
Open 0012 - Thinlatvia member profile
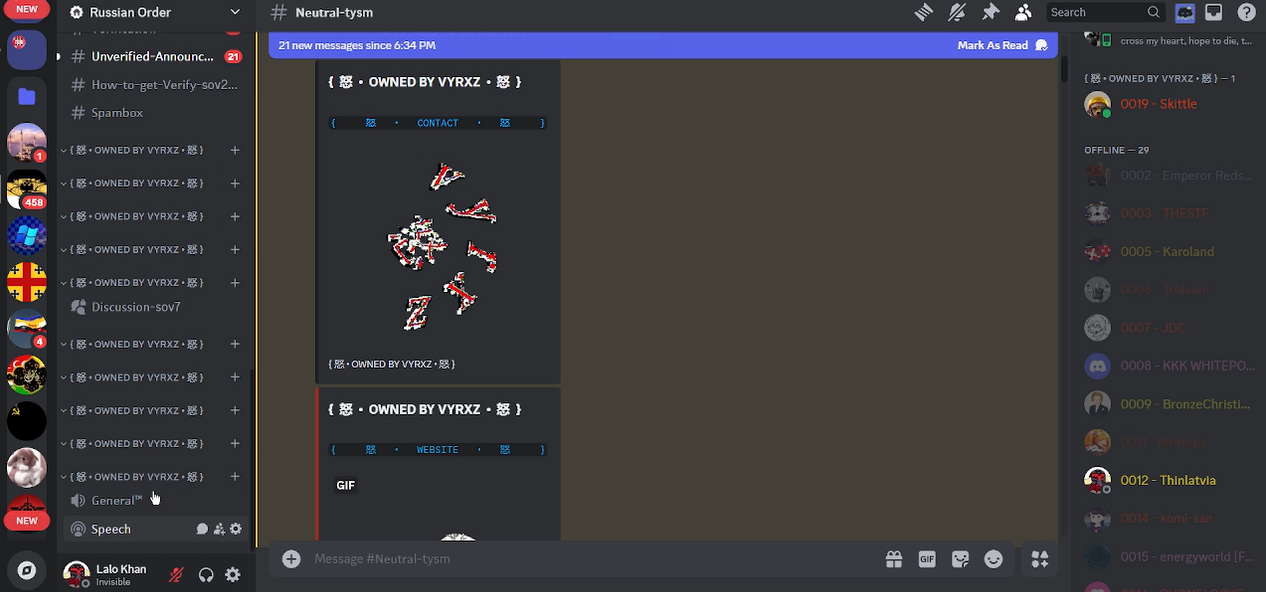point(1167,480)
